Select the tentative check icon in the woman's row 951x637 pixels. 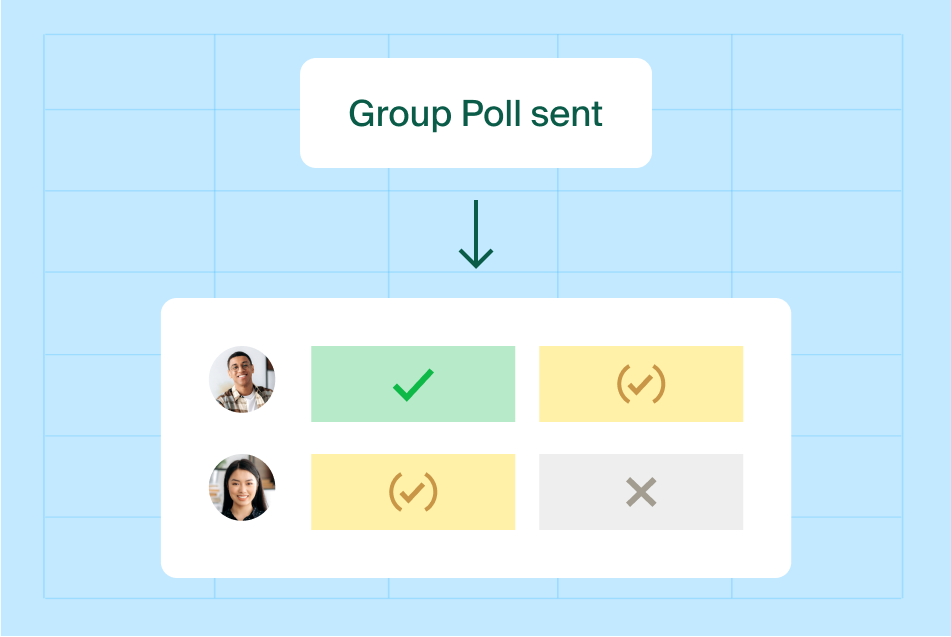pyautogui.click(x=413, y=492)
